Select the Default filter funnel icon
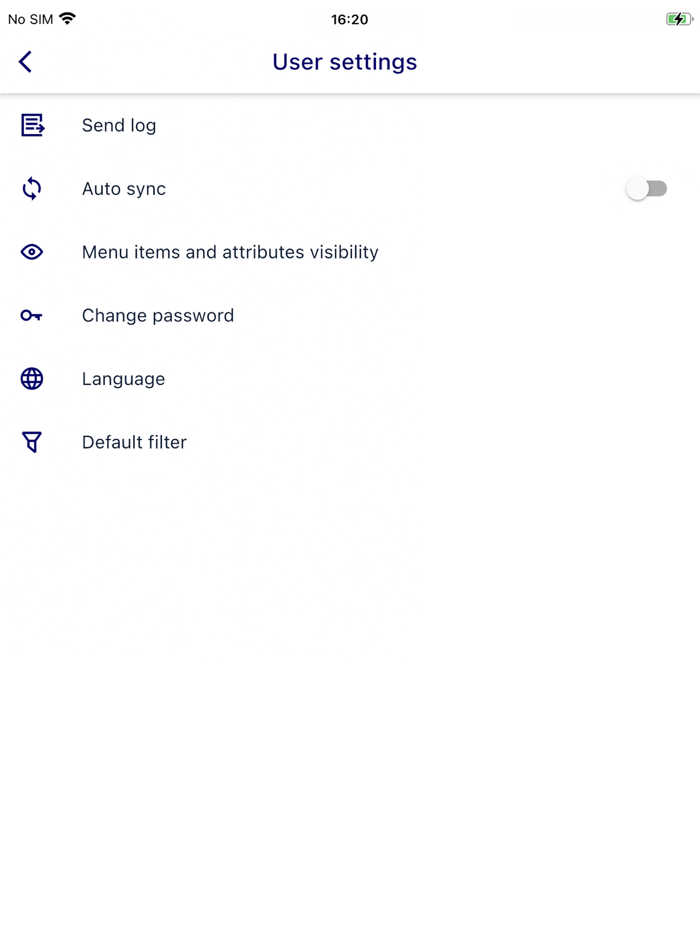This screenshot has width=700, height=934. (31, 442)
